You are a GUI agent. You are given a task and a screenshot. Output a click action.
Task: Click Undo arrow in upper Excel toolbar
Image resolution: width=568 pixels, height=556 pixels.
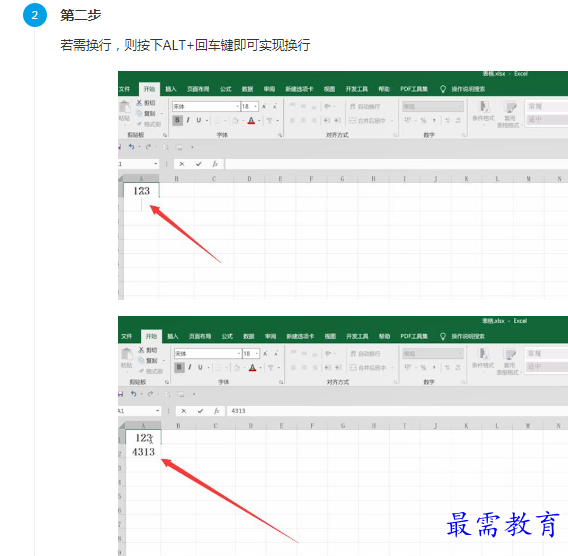131,147
